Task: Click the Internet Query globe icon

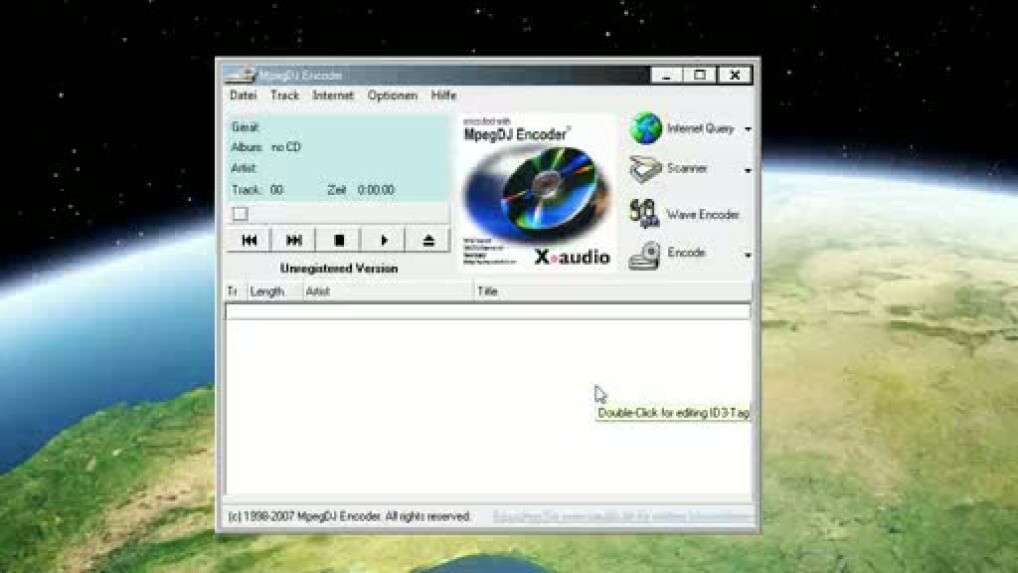Action: [x=646, y=129]
